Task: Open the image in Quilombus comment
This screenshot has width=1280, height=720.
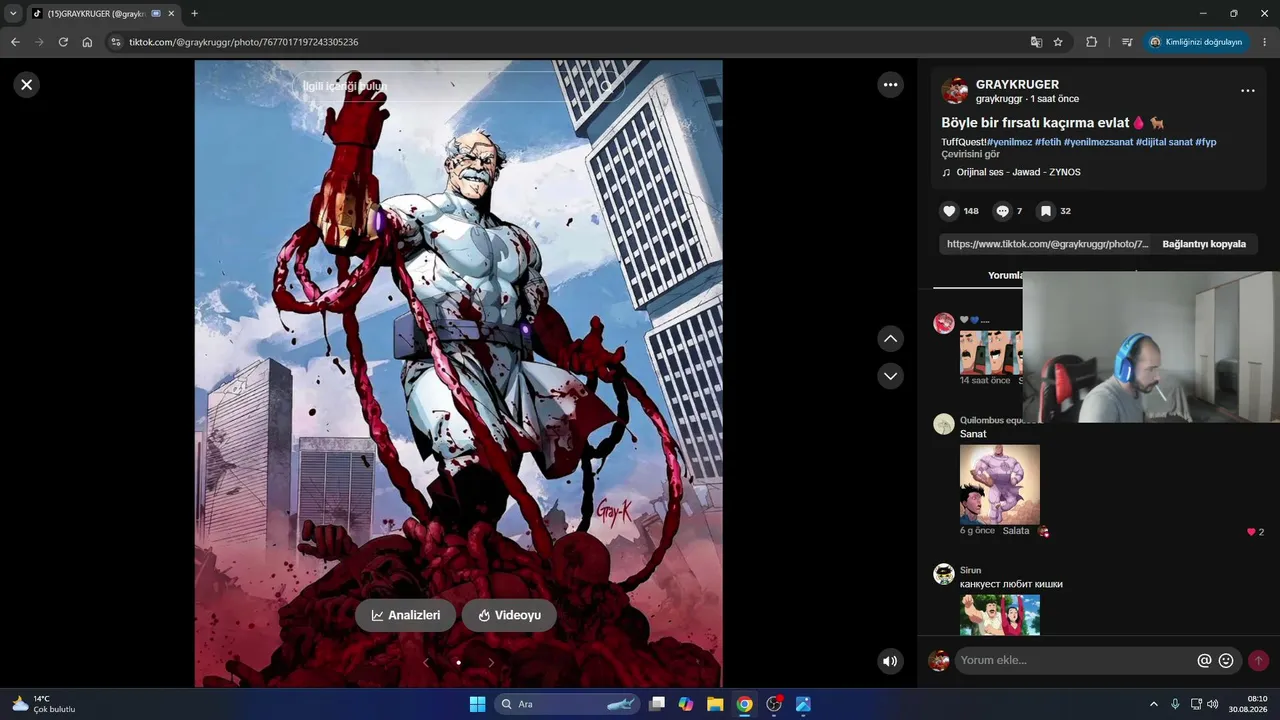Action: pos(1000,484)
